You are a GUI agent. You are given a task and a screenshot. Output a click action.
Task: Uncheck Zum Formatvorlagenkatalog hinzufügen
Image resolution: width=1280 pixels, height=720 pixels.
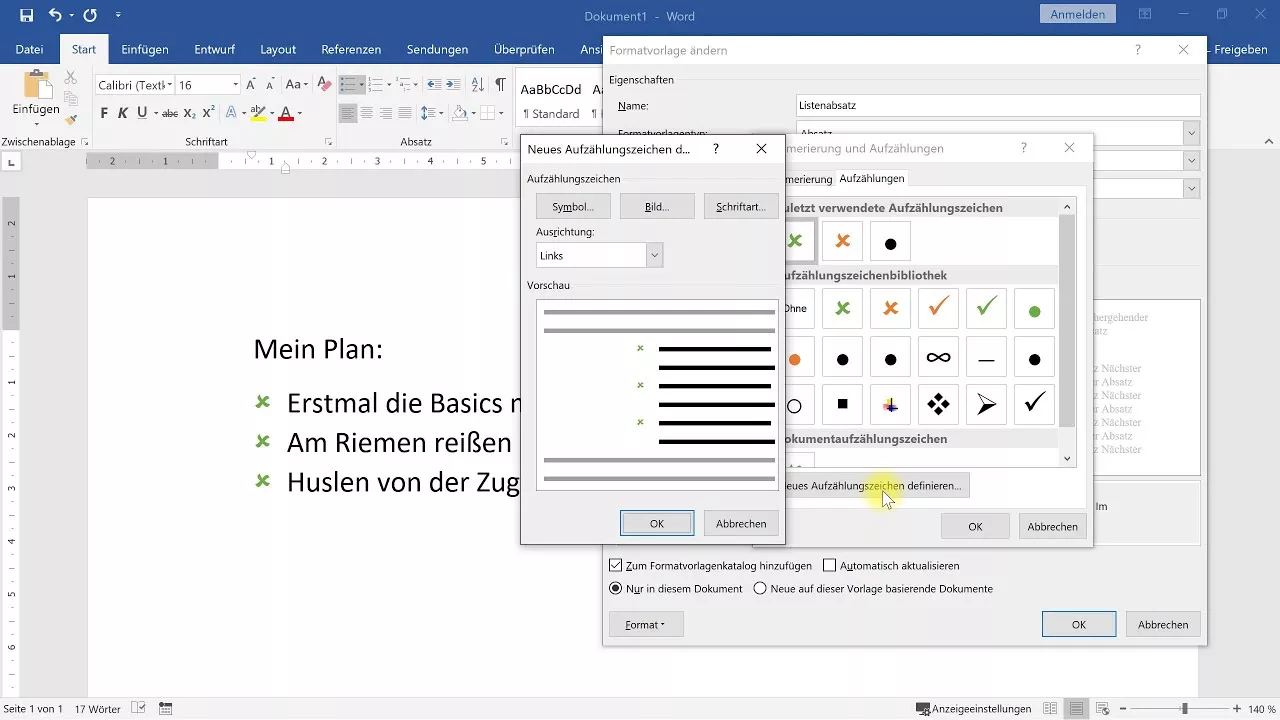[614, 564]
